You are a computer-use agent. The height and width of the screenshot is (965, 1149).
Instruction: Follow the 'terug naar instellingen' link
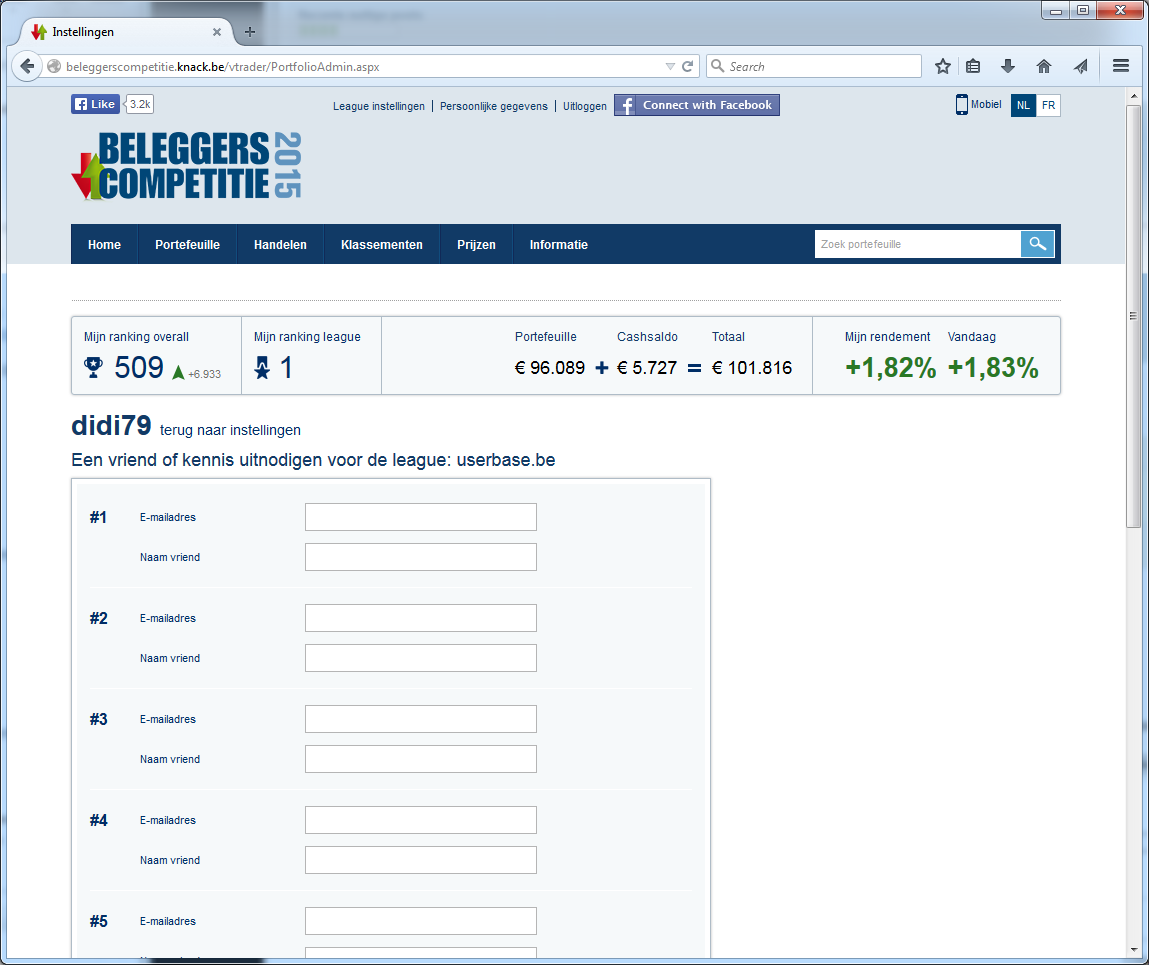tap(230, 430)
